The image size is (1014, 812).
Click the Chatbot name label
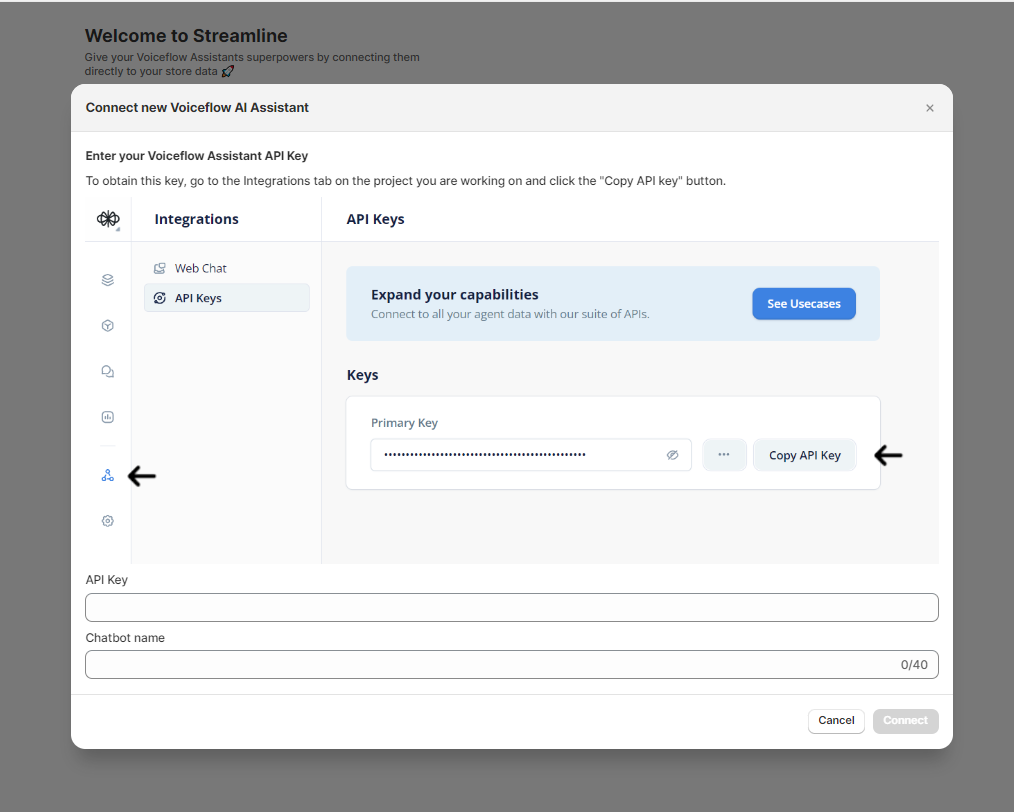pyautogui.click(x=125, y=637)
